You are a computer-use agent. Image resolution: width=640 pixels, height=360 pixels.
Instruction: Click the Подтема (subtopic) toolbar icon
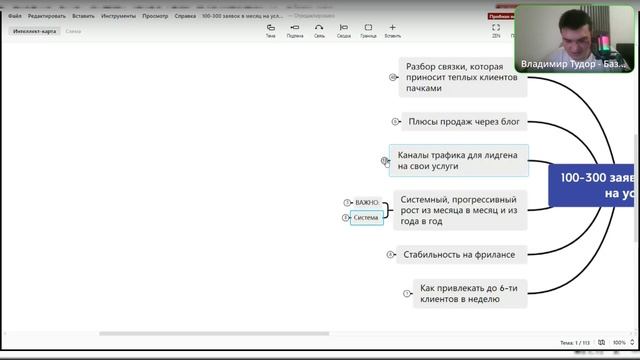[x=295, y=31]
